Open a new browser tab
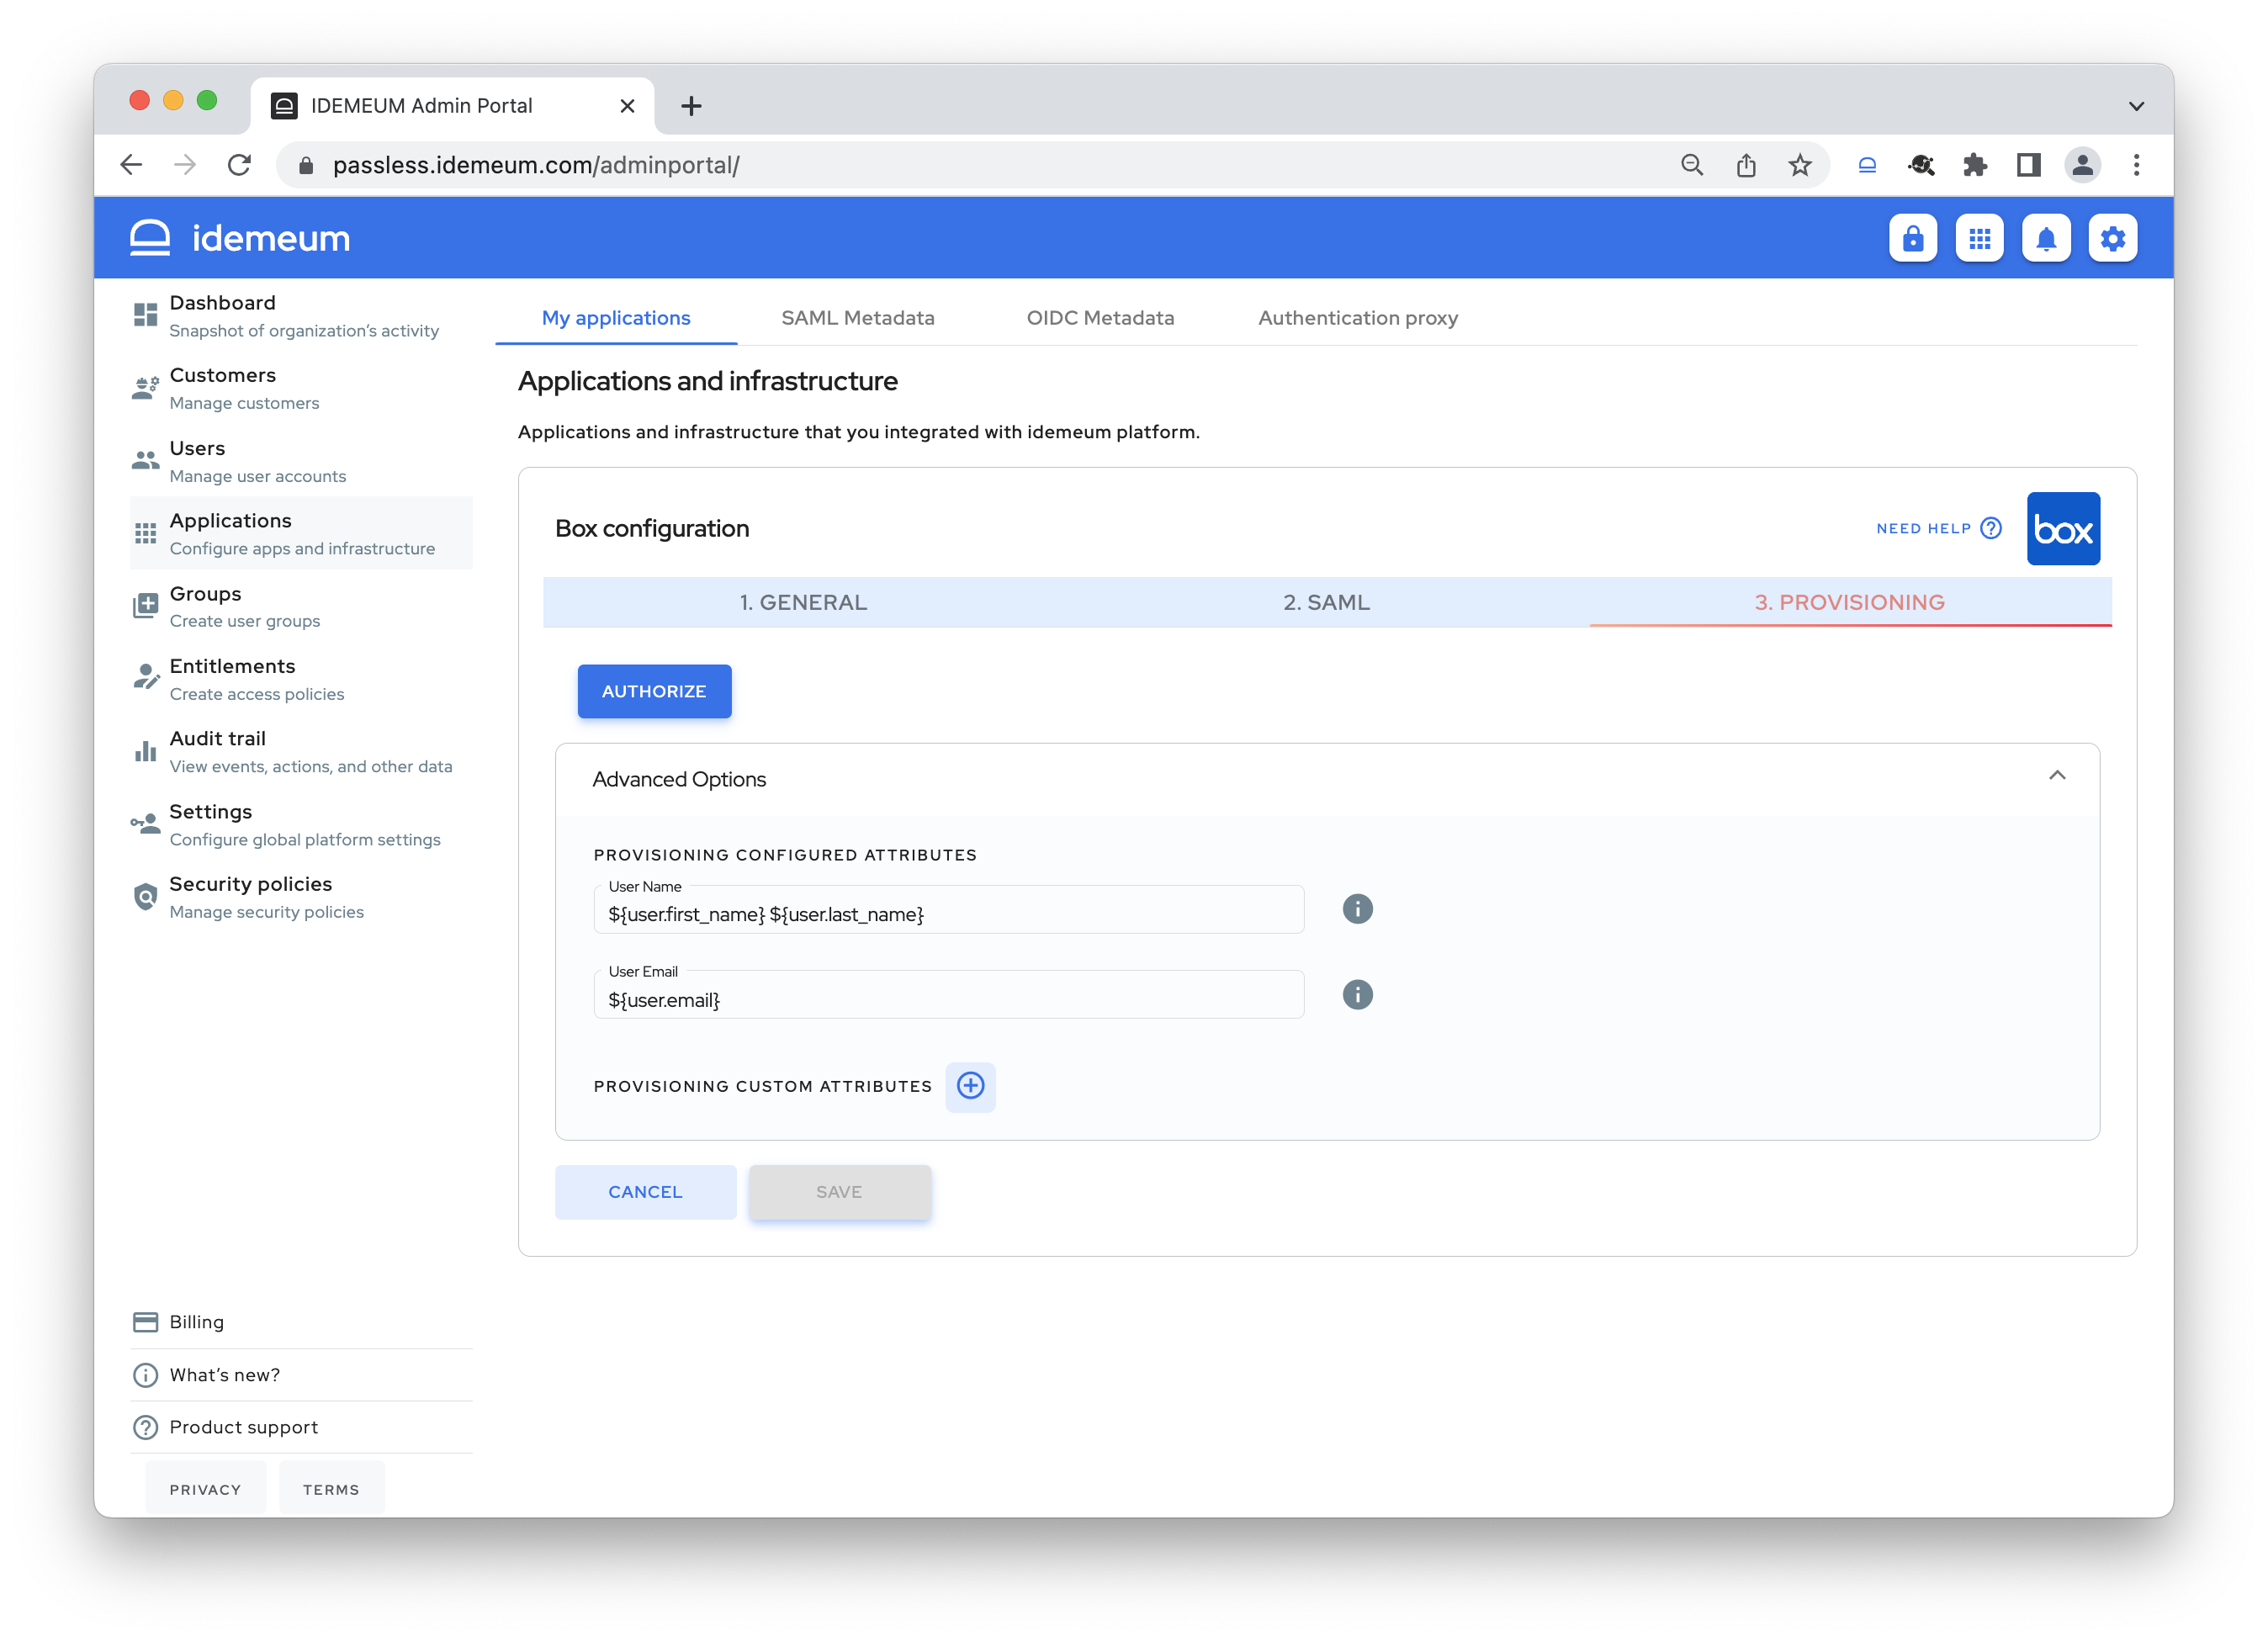The image size is (2268, 1642). (x=690, y=106)
